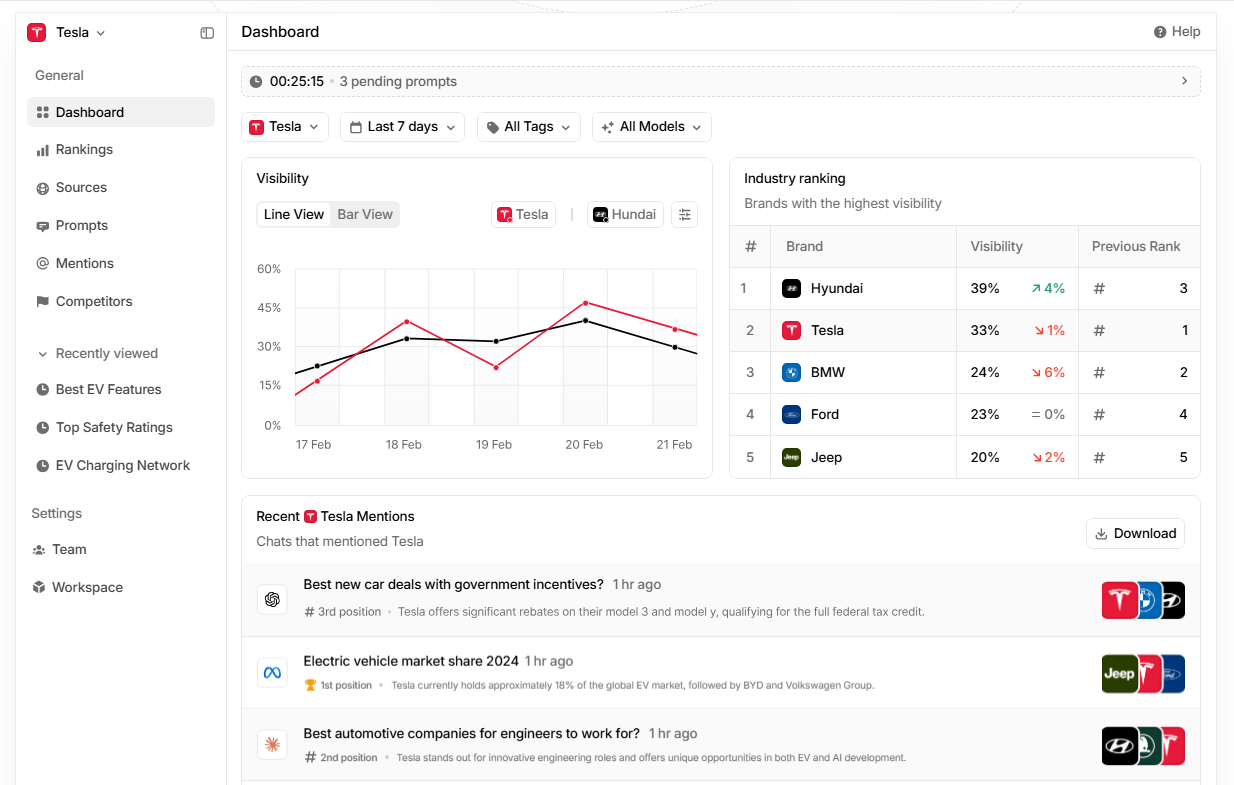Viewport: 1234px width, 785px height.
Task: Click the Tesla logo in ranking table
Action: [x=791, y=331]
